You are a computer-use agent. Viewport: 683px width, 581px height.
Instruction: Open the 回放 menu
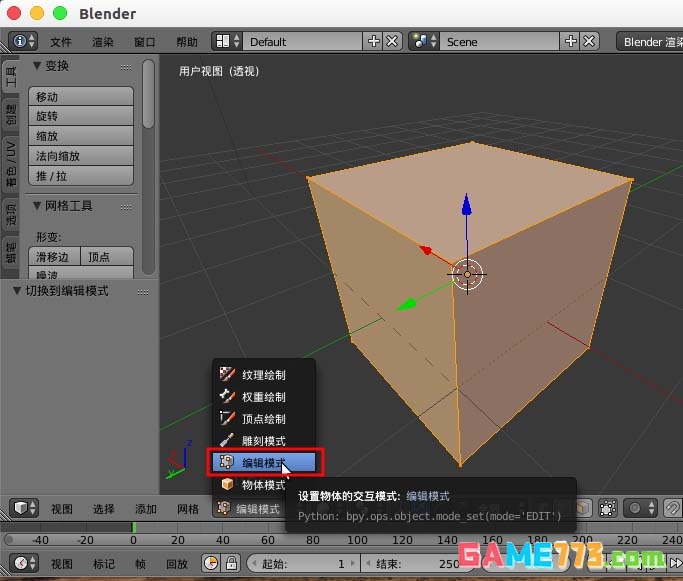tap(176, 564)
